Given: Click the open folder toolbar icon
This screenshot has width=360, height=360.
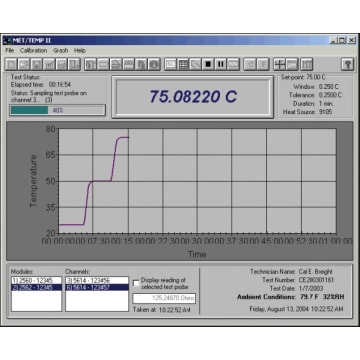Looking at the screenshot, I should coord(24,64).
